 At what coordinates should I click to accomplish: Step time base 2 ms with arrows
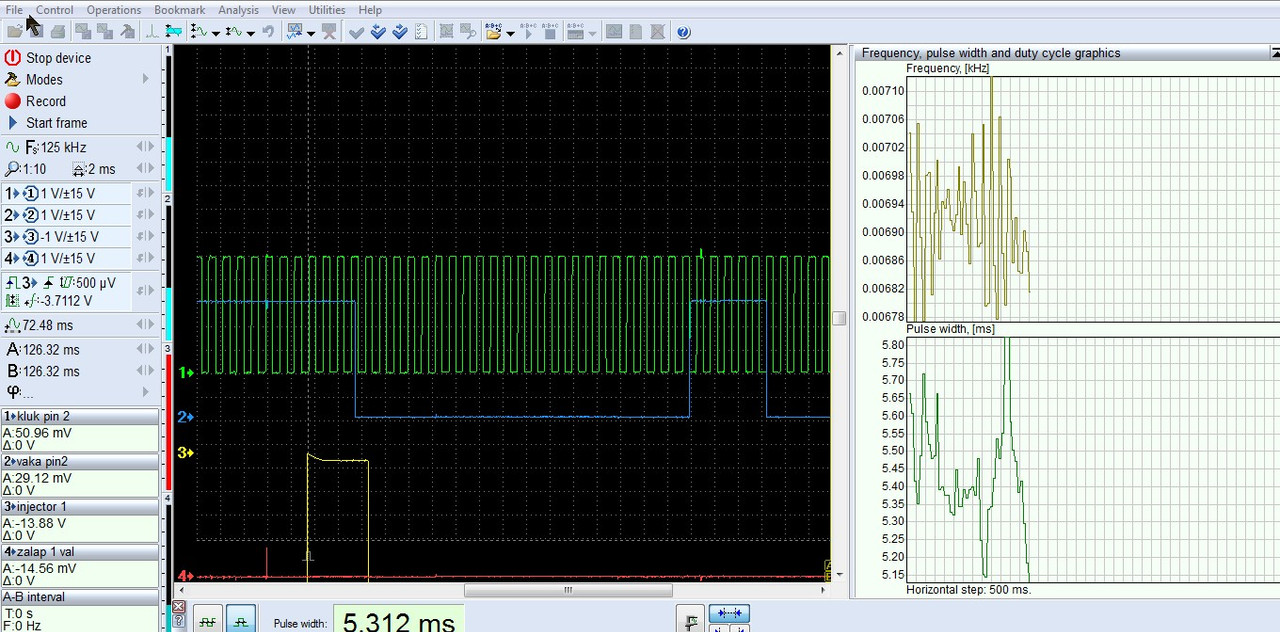click(x=146, y=169)
